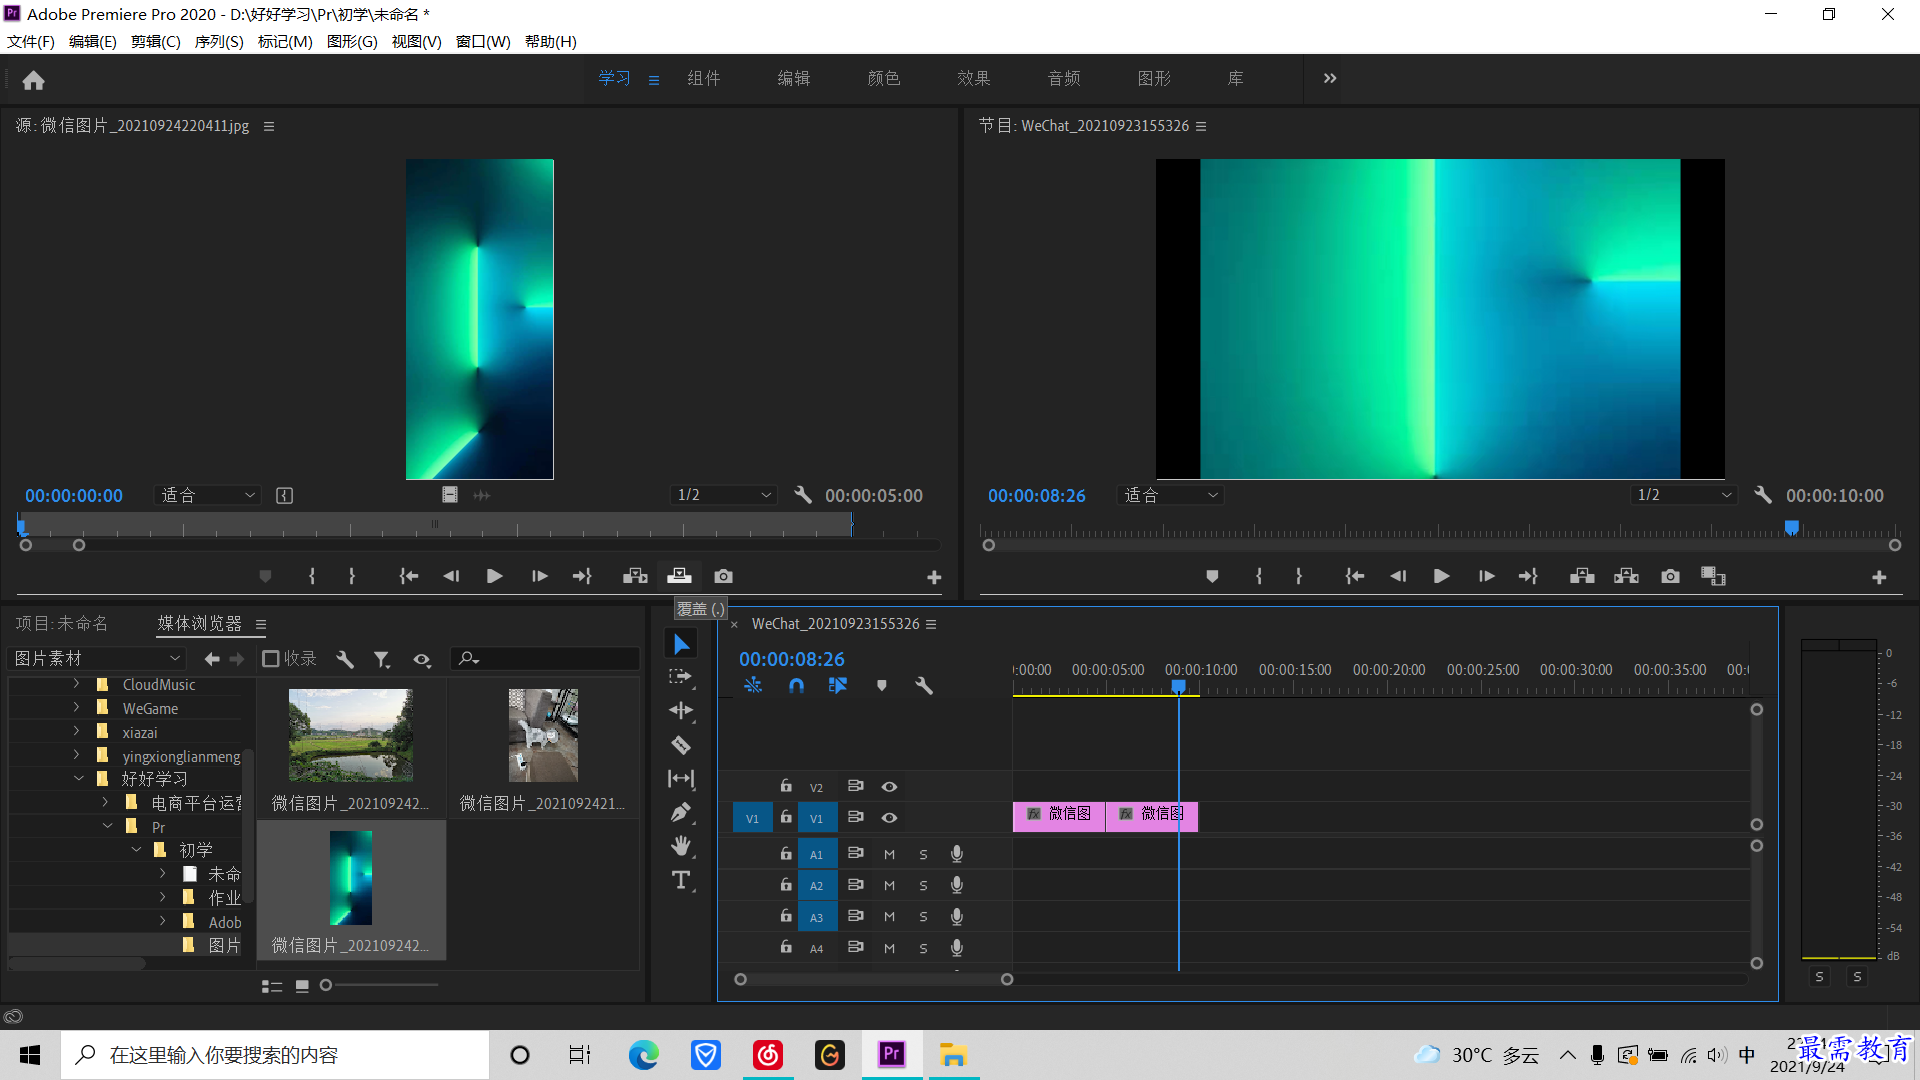
Task: Select the Ripple Edit tool
Action: [x=681, y=711]
